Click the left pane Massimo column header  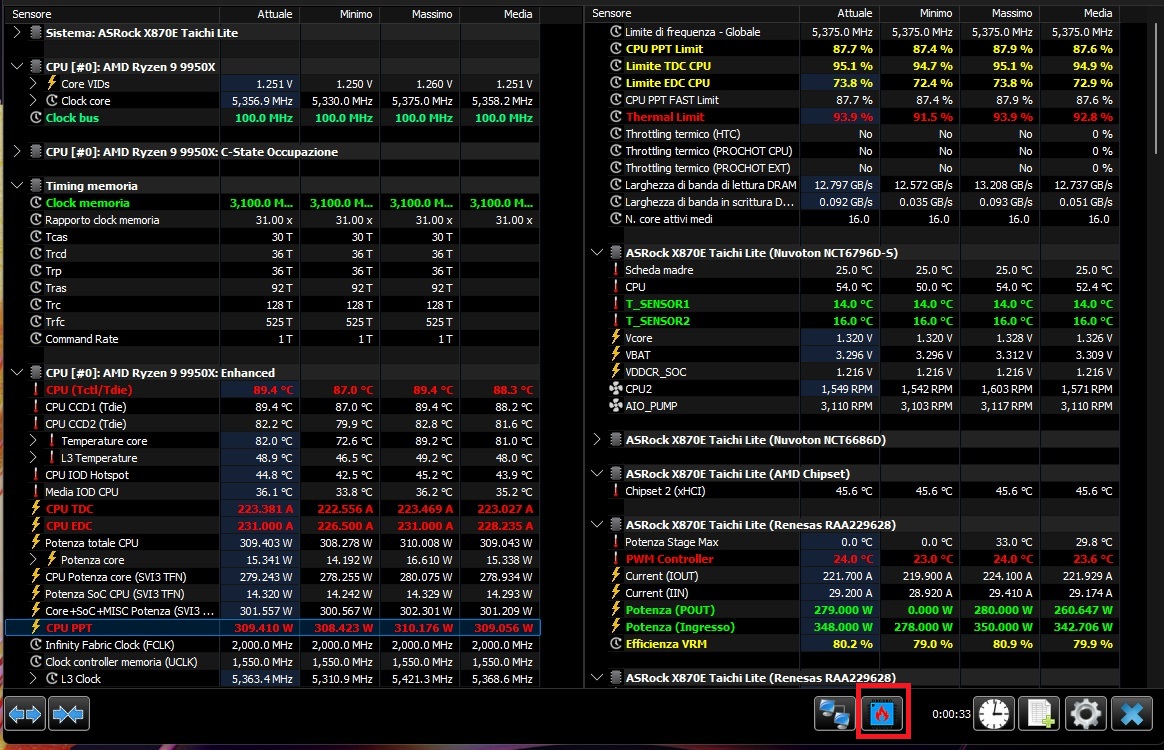(419, 14)
